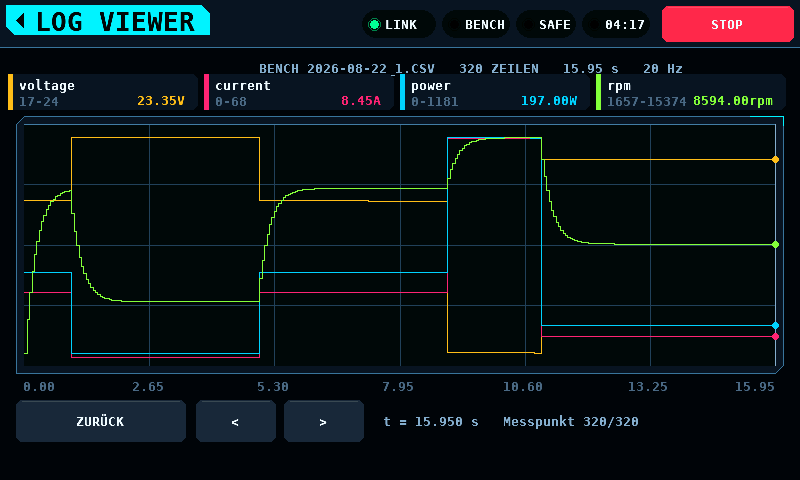Click the t = 15.950 s readout

pos(431,421)
